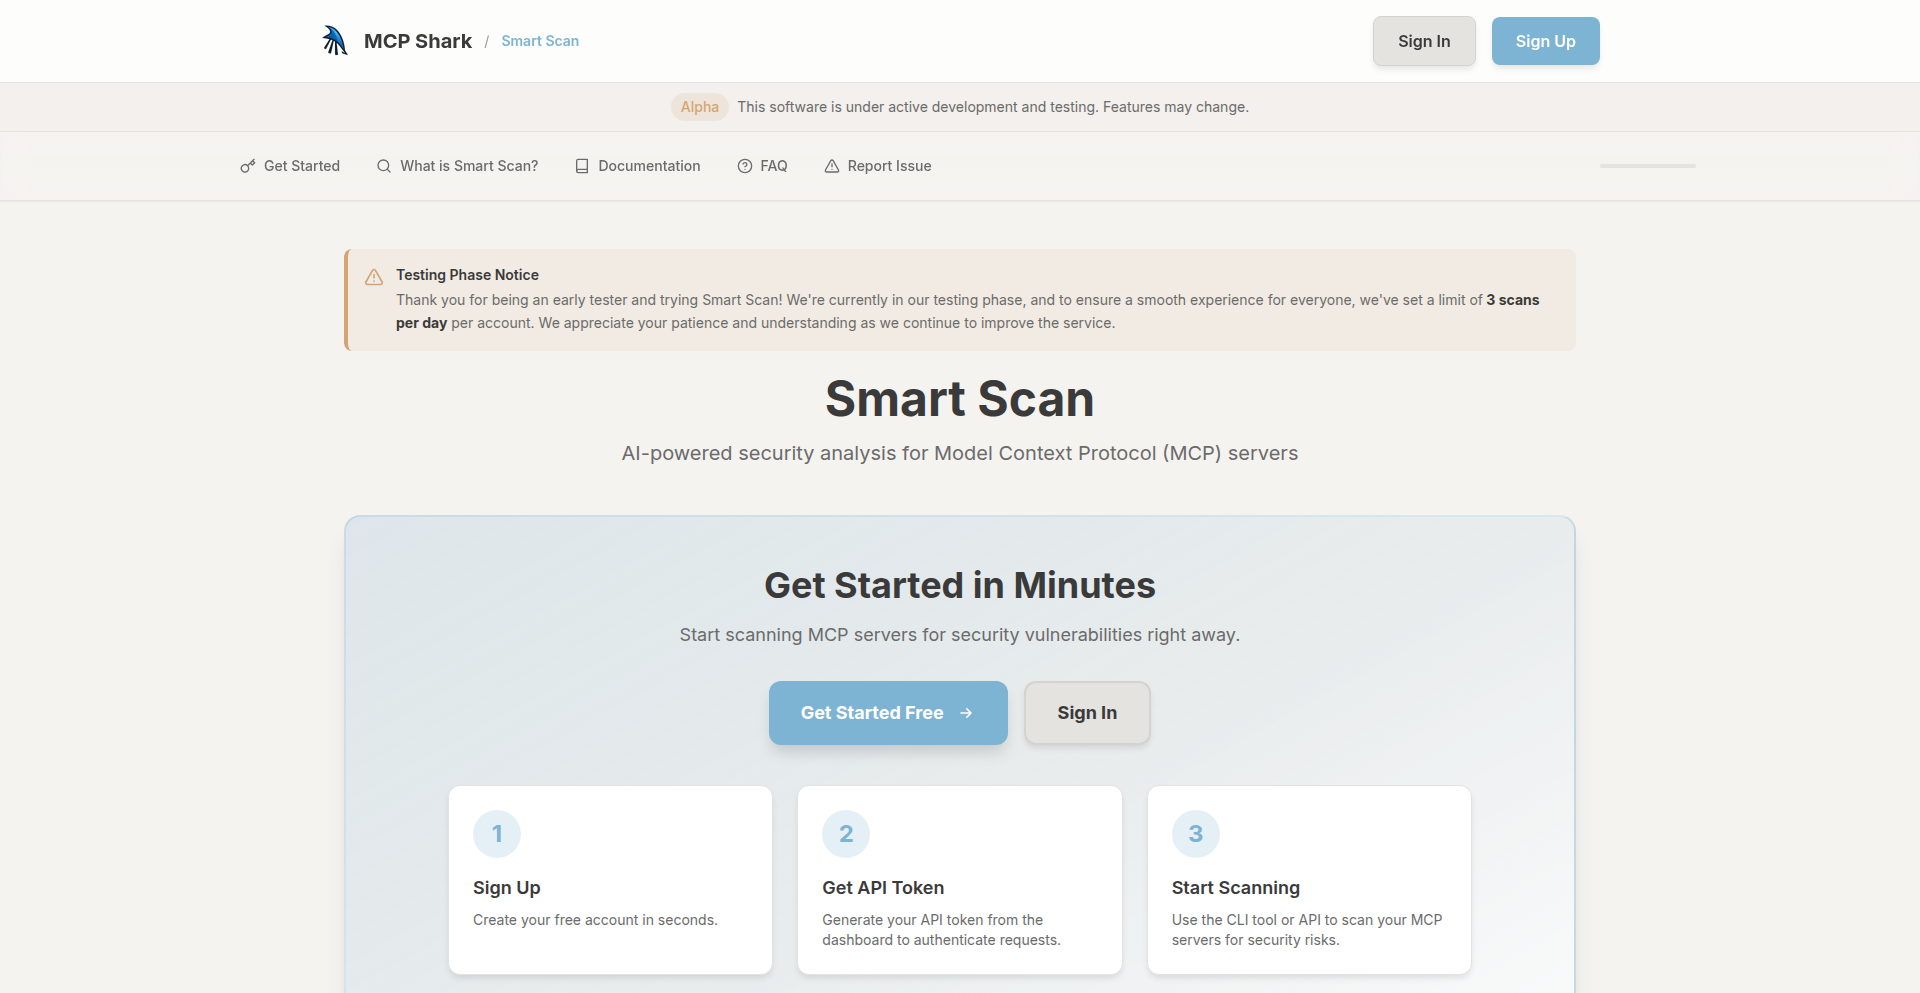The image size is (1920, 993).
Task: Click the step 1 circle in the Sign Up card
Action: (497, 833)
